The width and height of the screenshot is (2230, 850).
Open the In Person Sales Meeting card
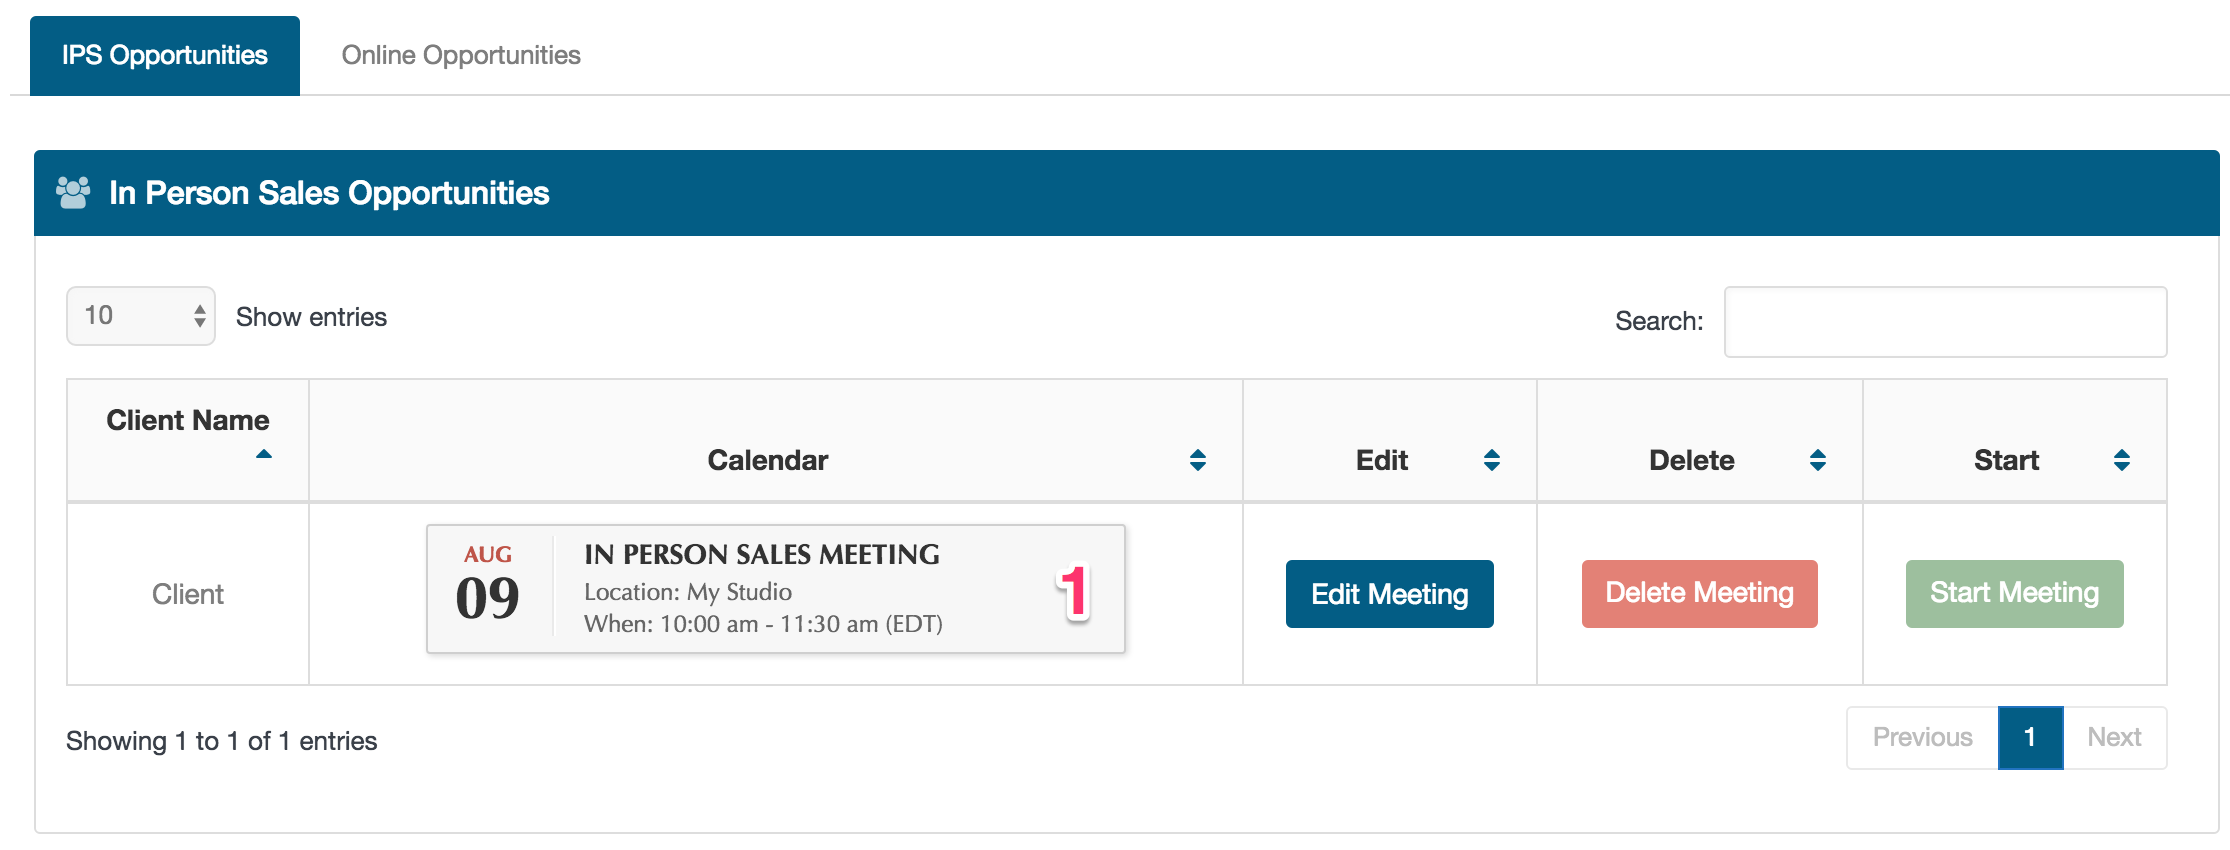click(776, 589)
